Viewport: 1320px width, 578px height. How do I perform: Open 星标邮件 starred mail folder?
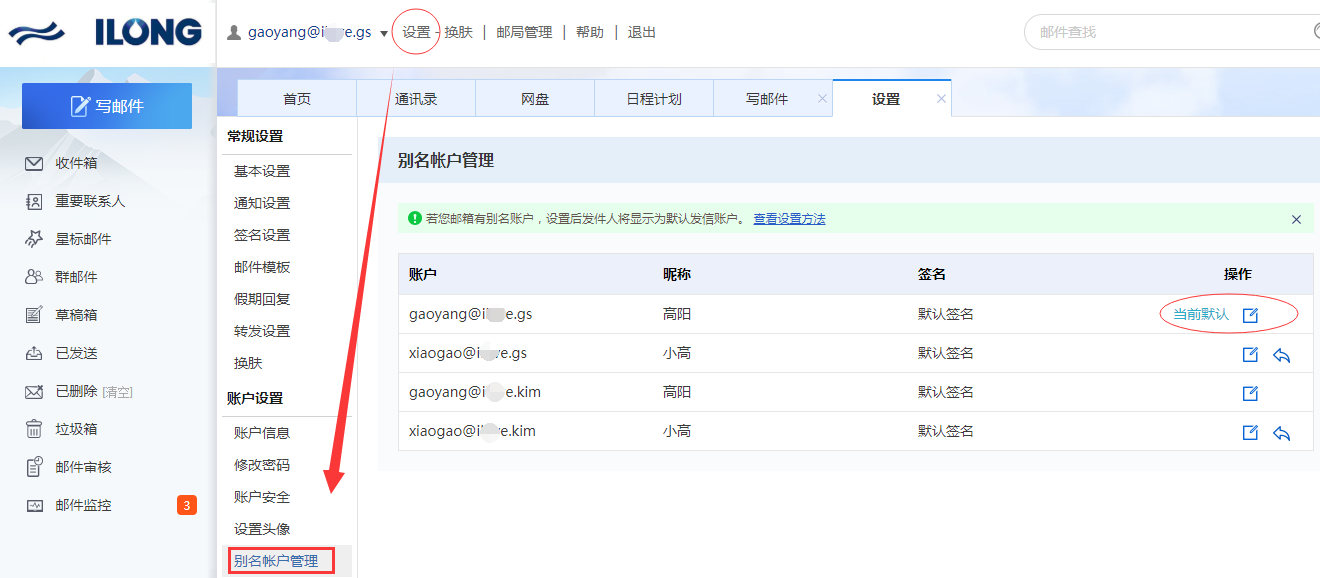pos(83,239)
